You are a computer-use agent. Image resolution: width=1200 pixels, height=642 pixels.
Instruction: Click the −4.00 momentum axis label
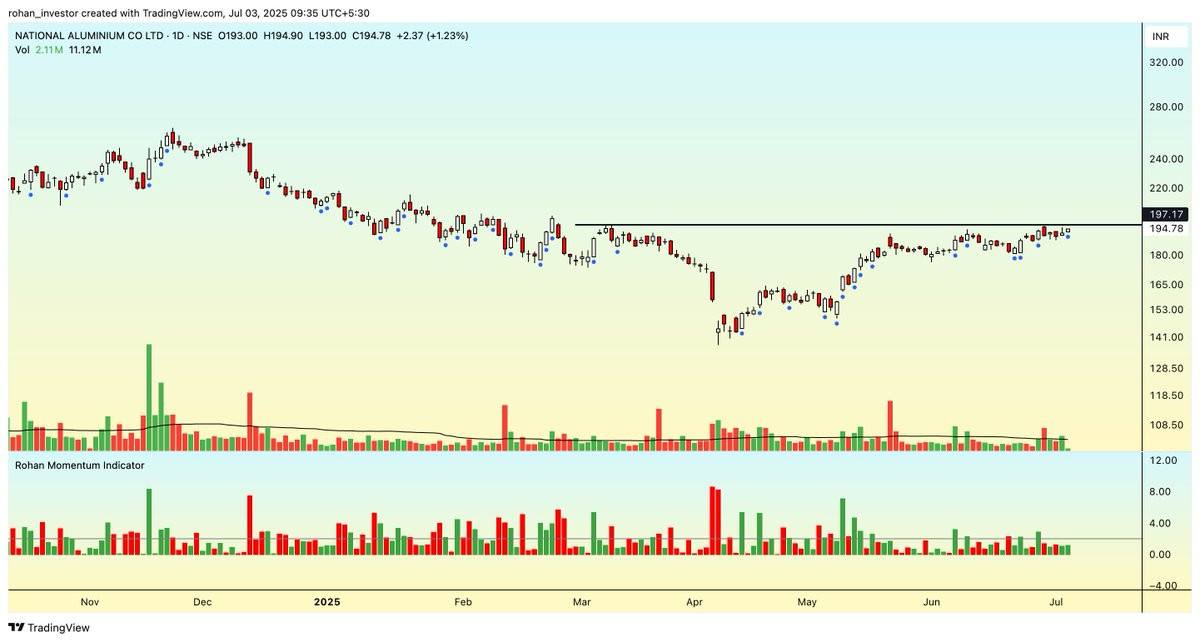pos(1164,587)
